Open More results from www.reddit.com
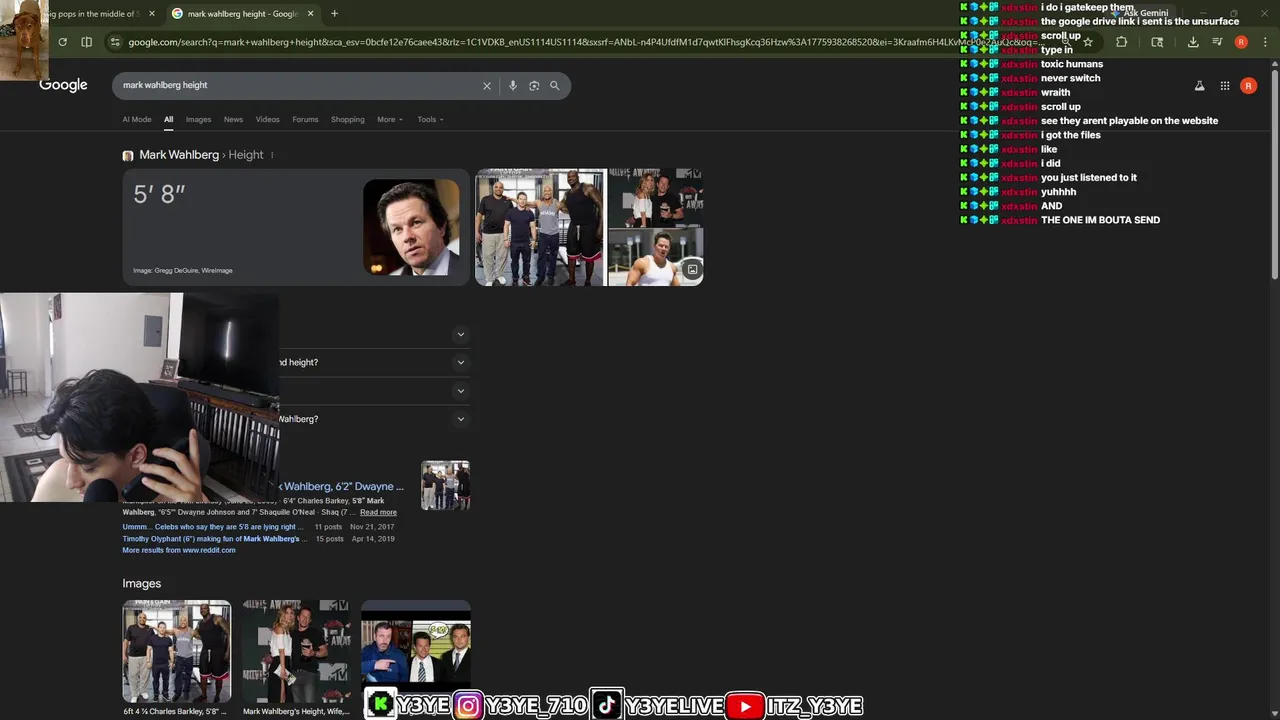The height and width of the screenshot is (720, 1280). click(x=179, y=550)
